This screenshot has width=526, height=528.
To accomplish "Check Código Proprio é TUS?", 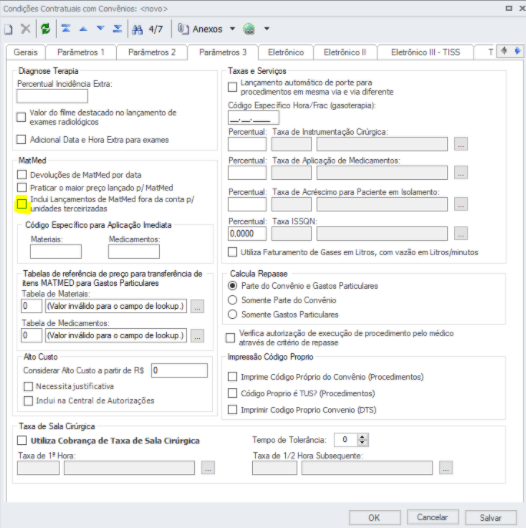I will (232, 393).
